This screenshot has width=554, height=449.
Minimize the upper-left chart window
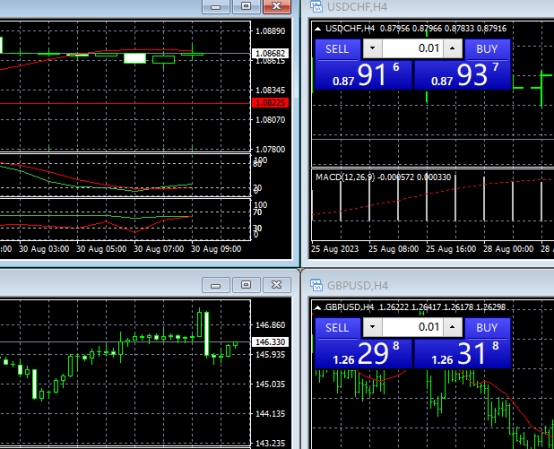216,6
